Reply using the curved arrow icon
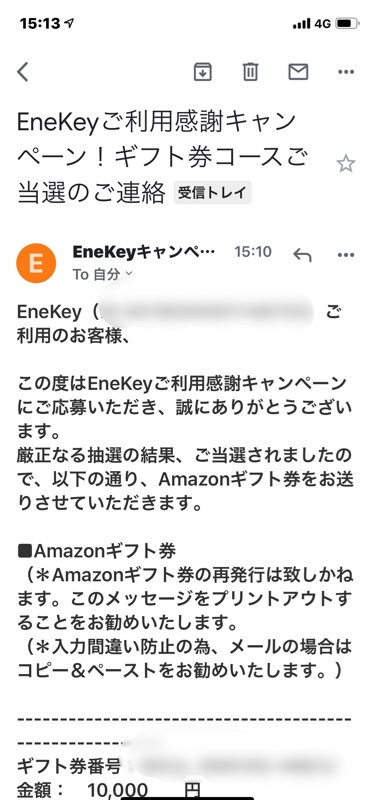 coord(302,255)
